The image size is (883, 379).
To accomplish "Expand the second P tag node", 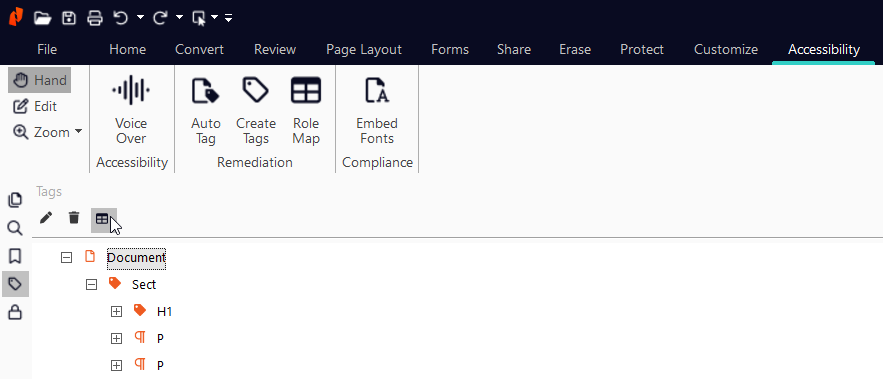I will point(116,365).
